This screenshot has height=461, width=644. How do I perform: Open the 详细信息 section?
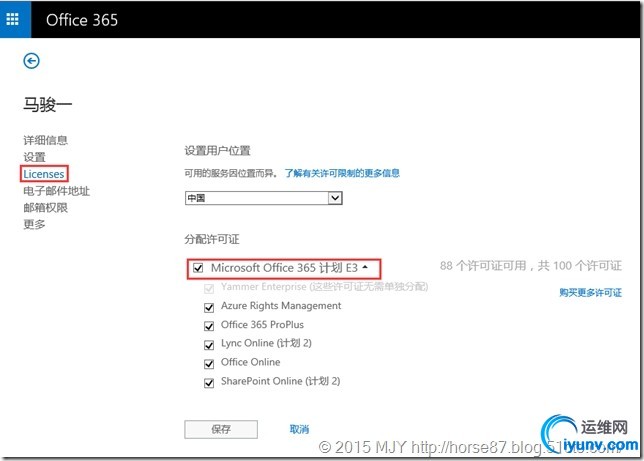pyautogui.click(x=45, y=140)
